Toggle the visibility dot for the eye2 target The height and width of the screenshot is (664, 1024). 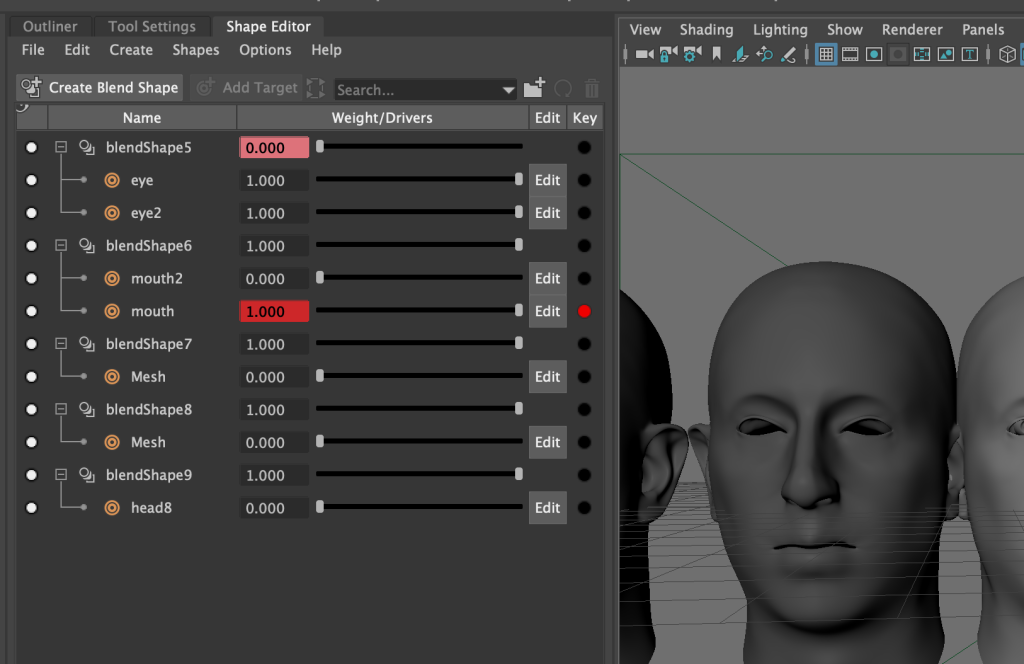[31, 213]
